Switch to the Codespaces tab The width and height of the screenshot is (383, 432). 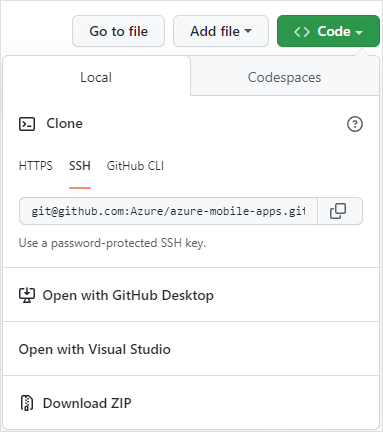pos(285,77)
